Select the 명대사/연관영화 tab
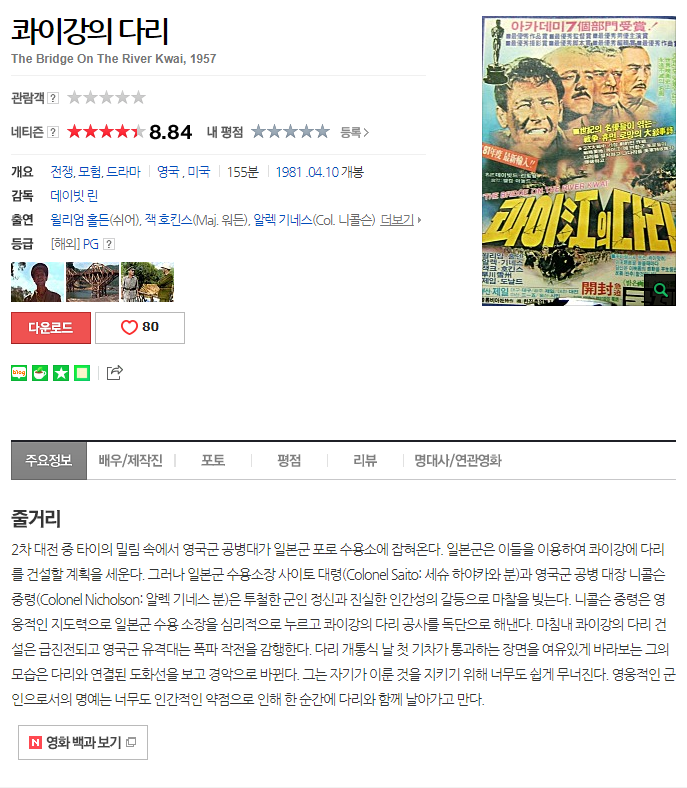Viewport: 687px width, 788px height. tap(458, 460)
